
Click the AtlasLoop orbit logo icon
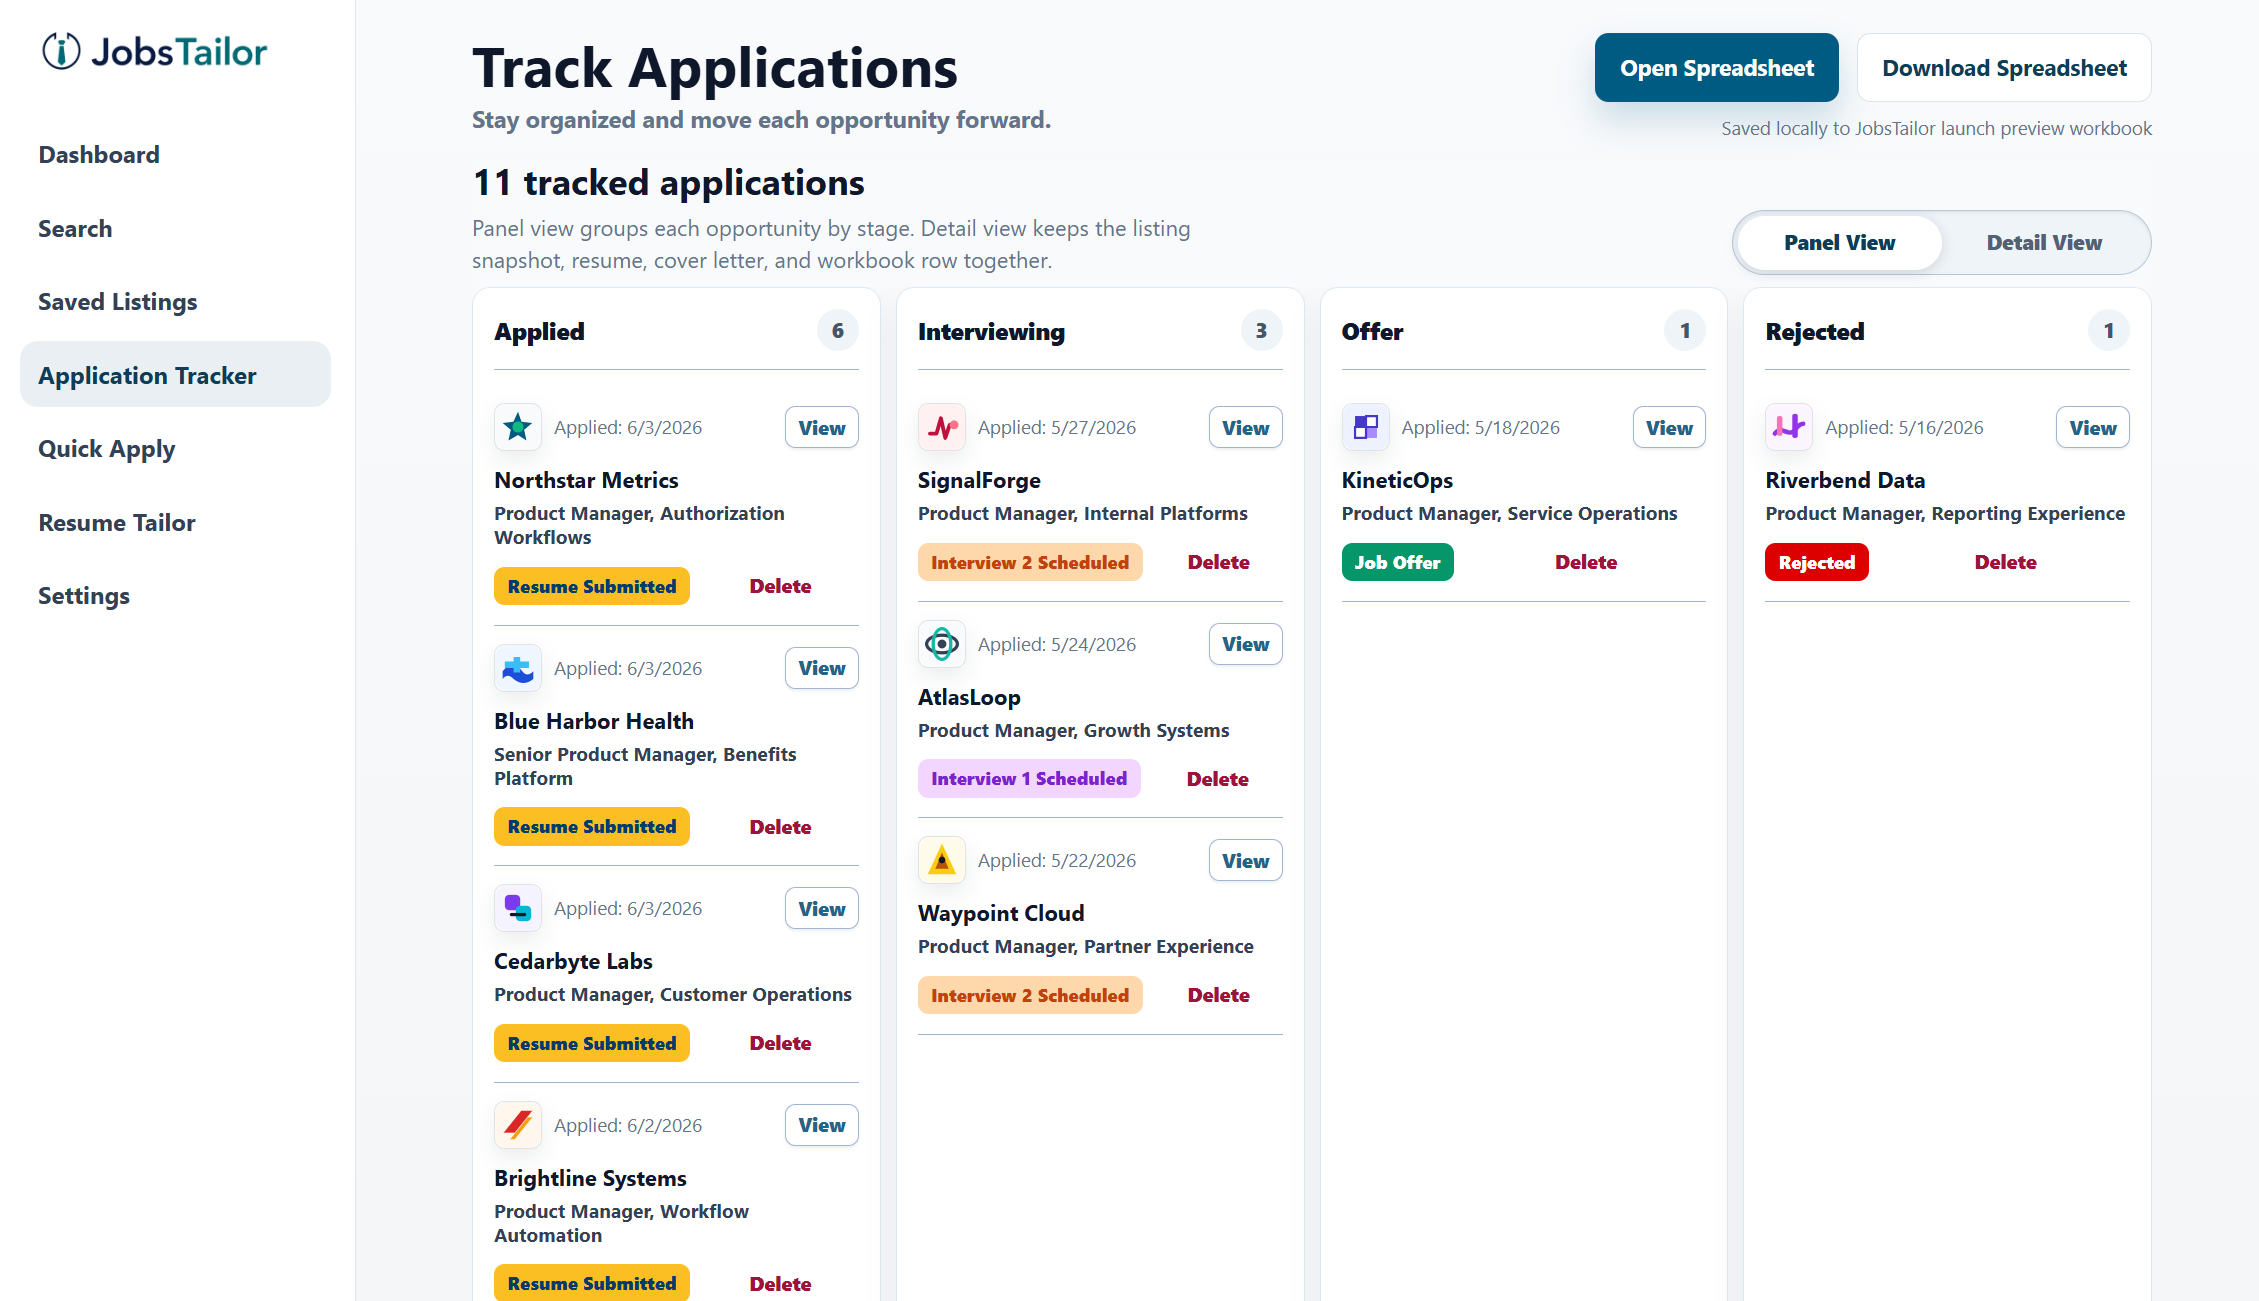(942, 644)
